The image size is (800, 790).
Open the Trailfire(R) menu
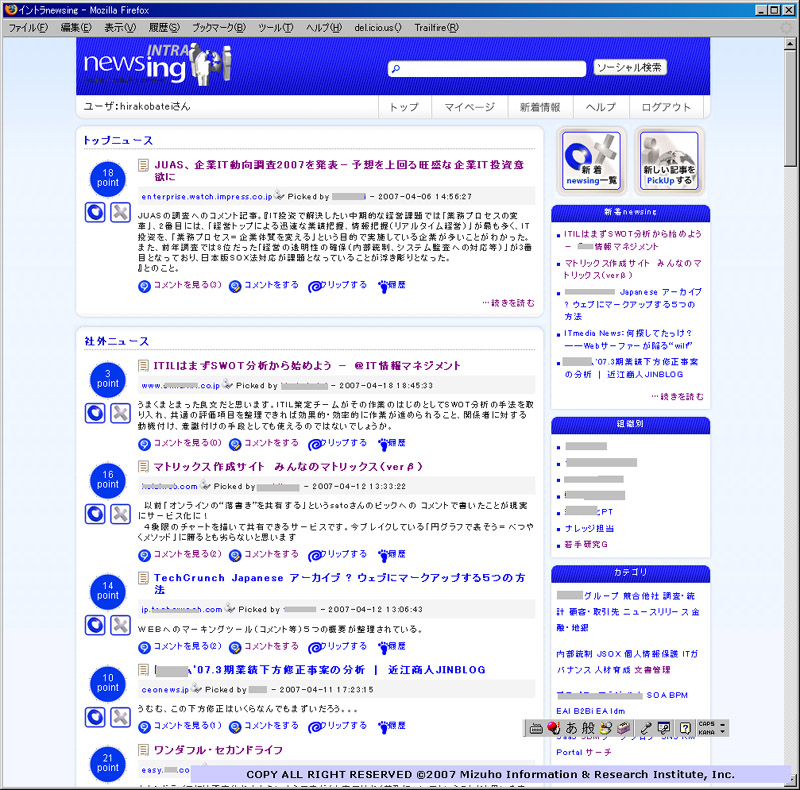(x=436, y=28)
